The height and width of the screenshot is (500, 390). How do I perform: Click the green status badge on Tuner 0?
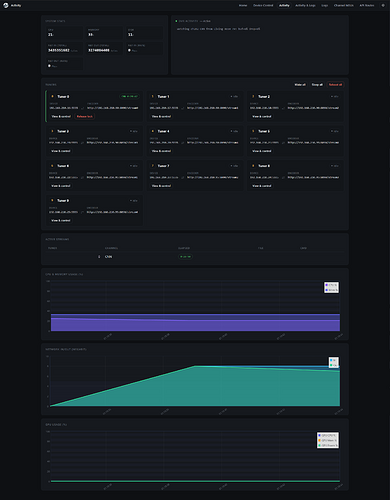(x=130, y=96)
